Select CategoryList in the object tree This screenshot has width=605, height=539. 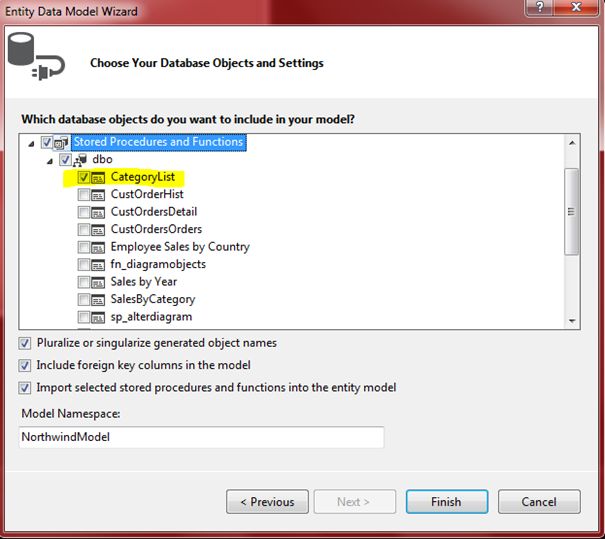143,177
